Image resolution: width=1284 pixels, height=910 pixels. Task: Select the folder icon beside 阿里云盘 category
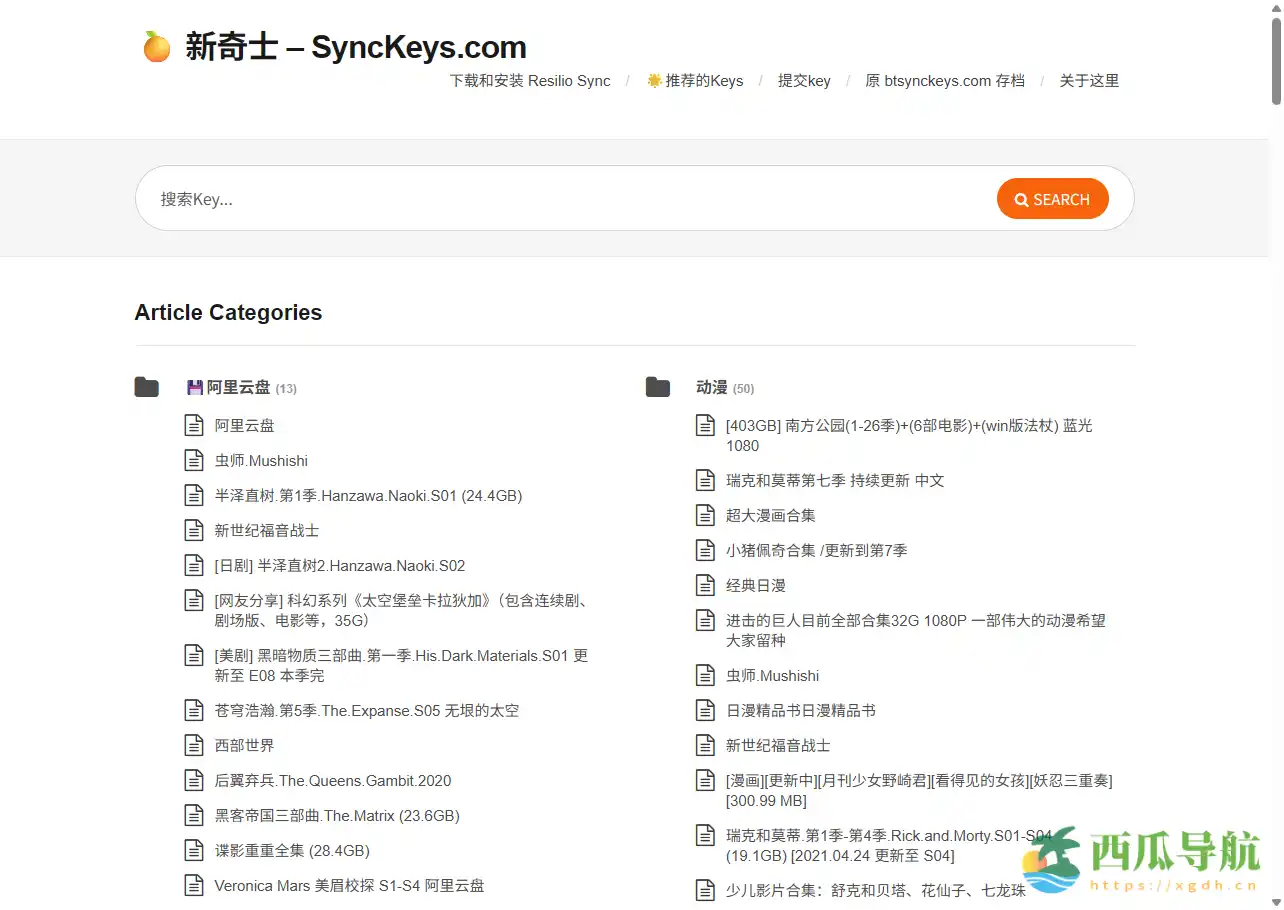point(146,387)
